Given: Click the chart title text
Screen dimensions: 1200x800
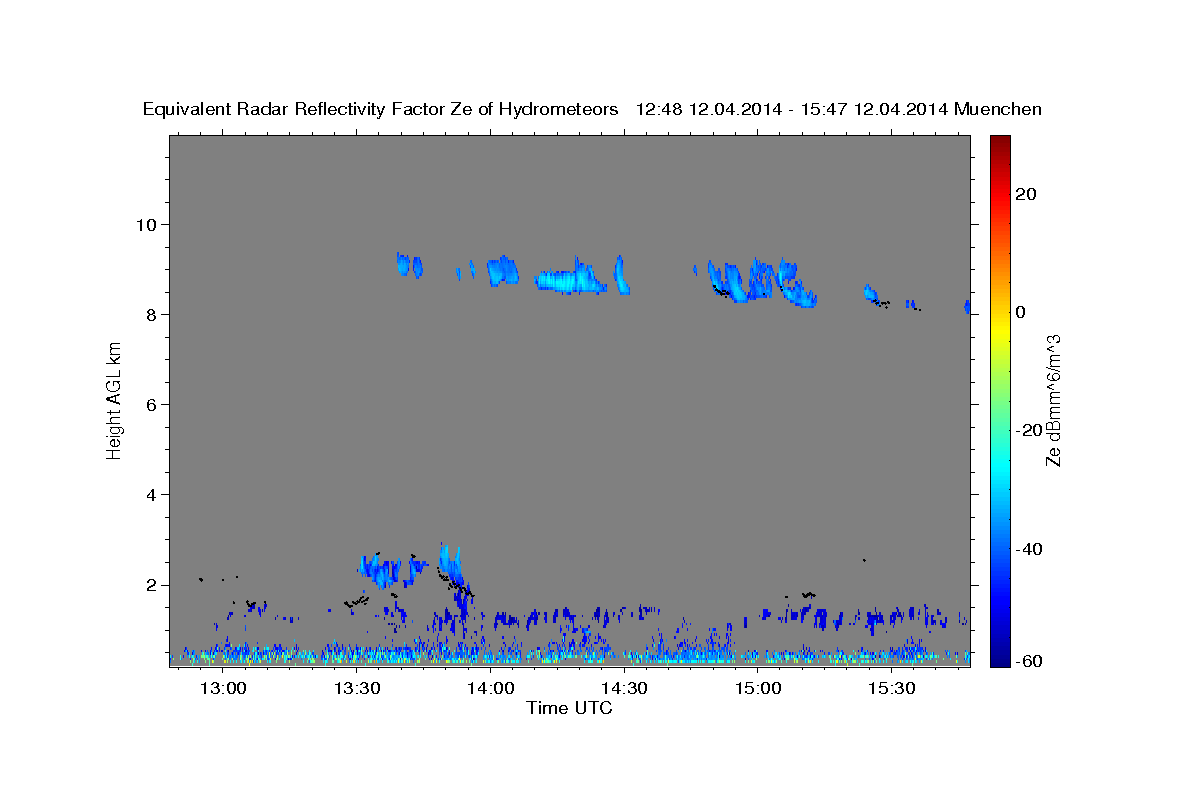Looking at the screenshot, I should click(593, 109).
